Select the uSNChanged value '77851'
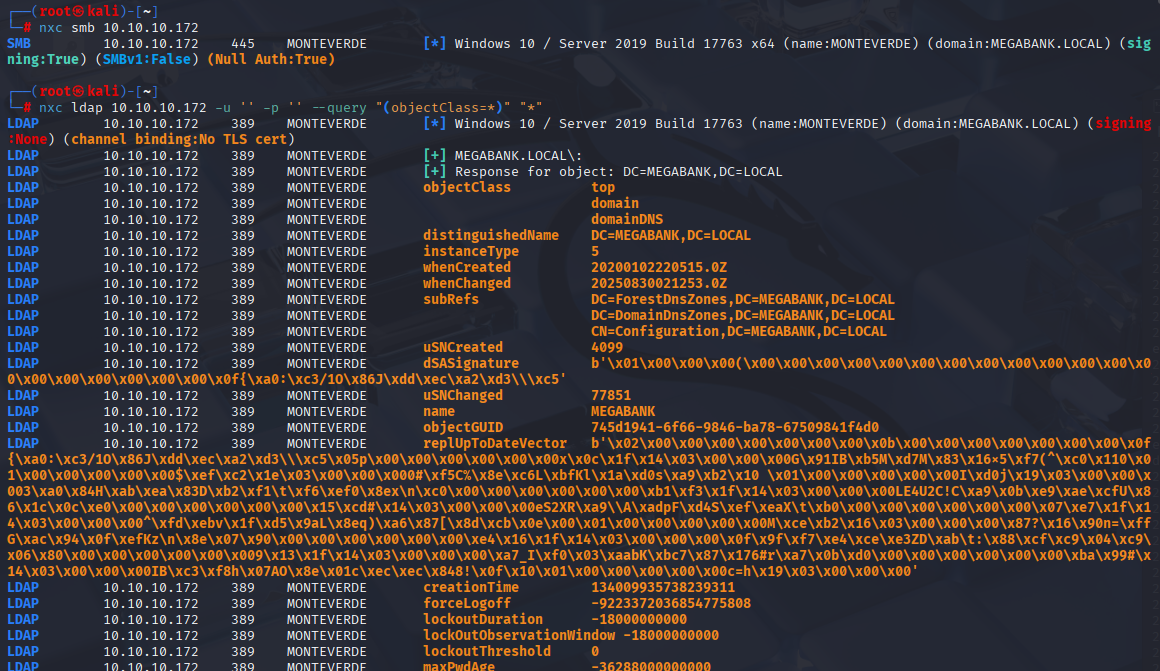This screenshot has width=1160, height=671. tap(610, 395)
